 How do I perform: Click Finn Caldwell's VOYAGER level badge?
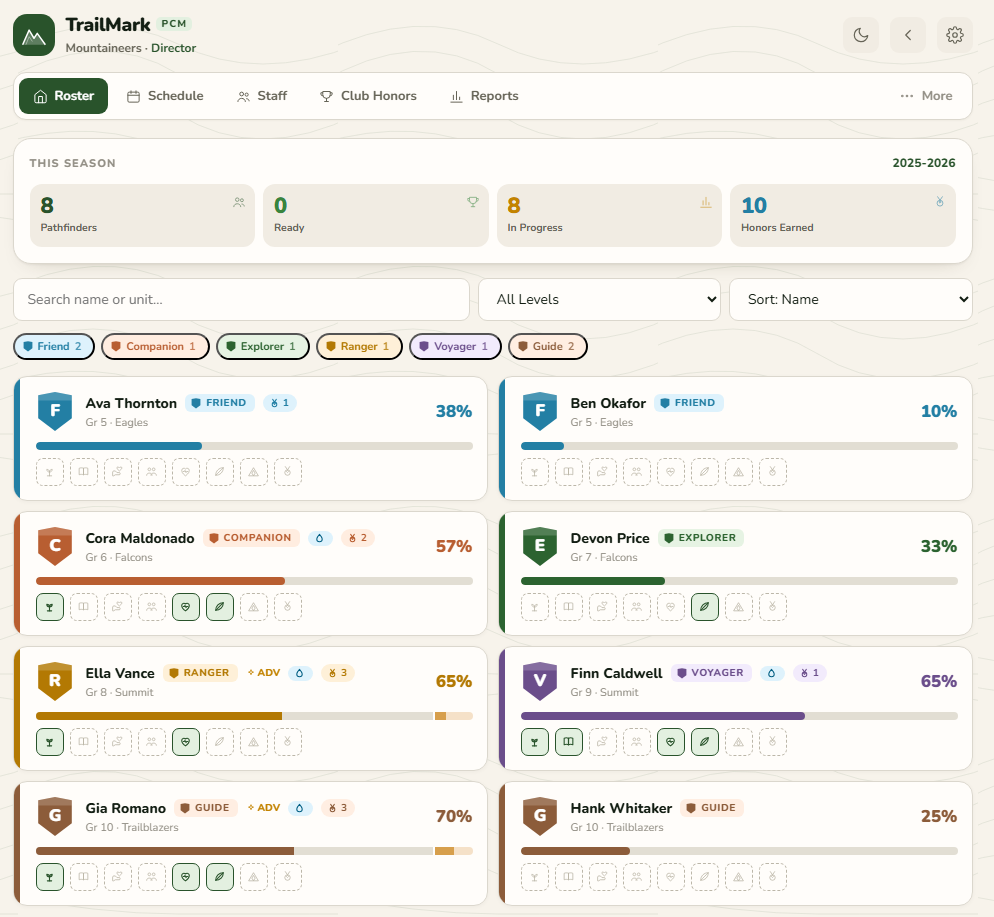click(x=711, y=673)
